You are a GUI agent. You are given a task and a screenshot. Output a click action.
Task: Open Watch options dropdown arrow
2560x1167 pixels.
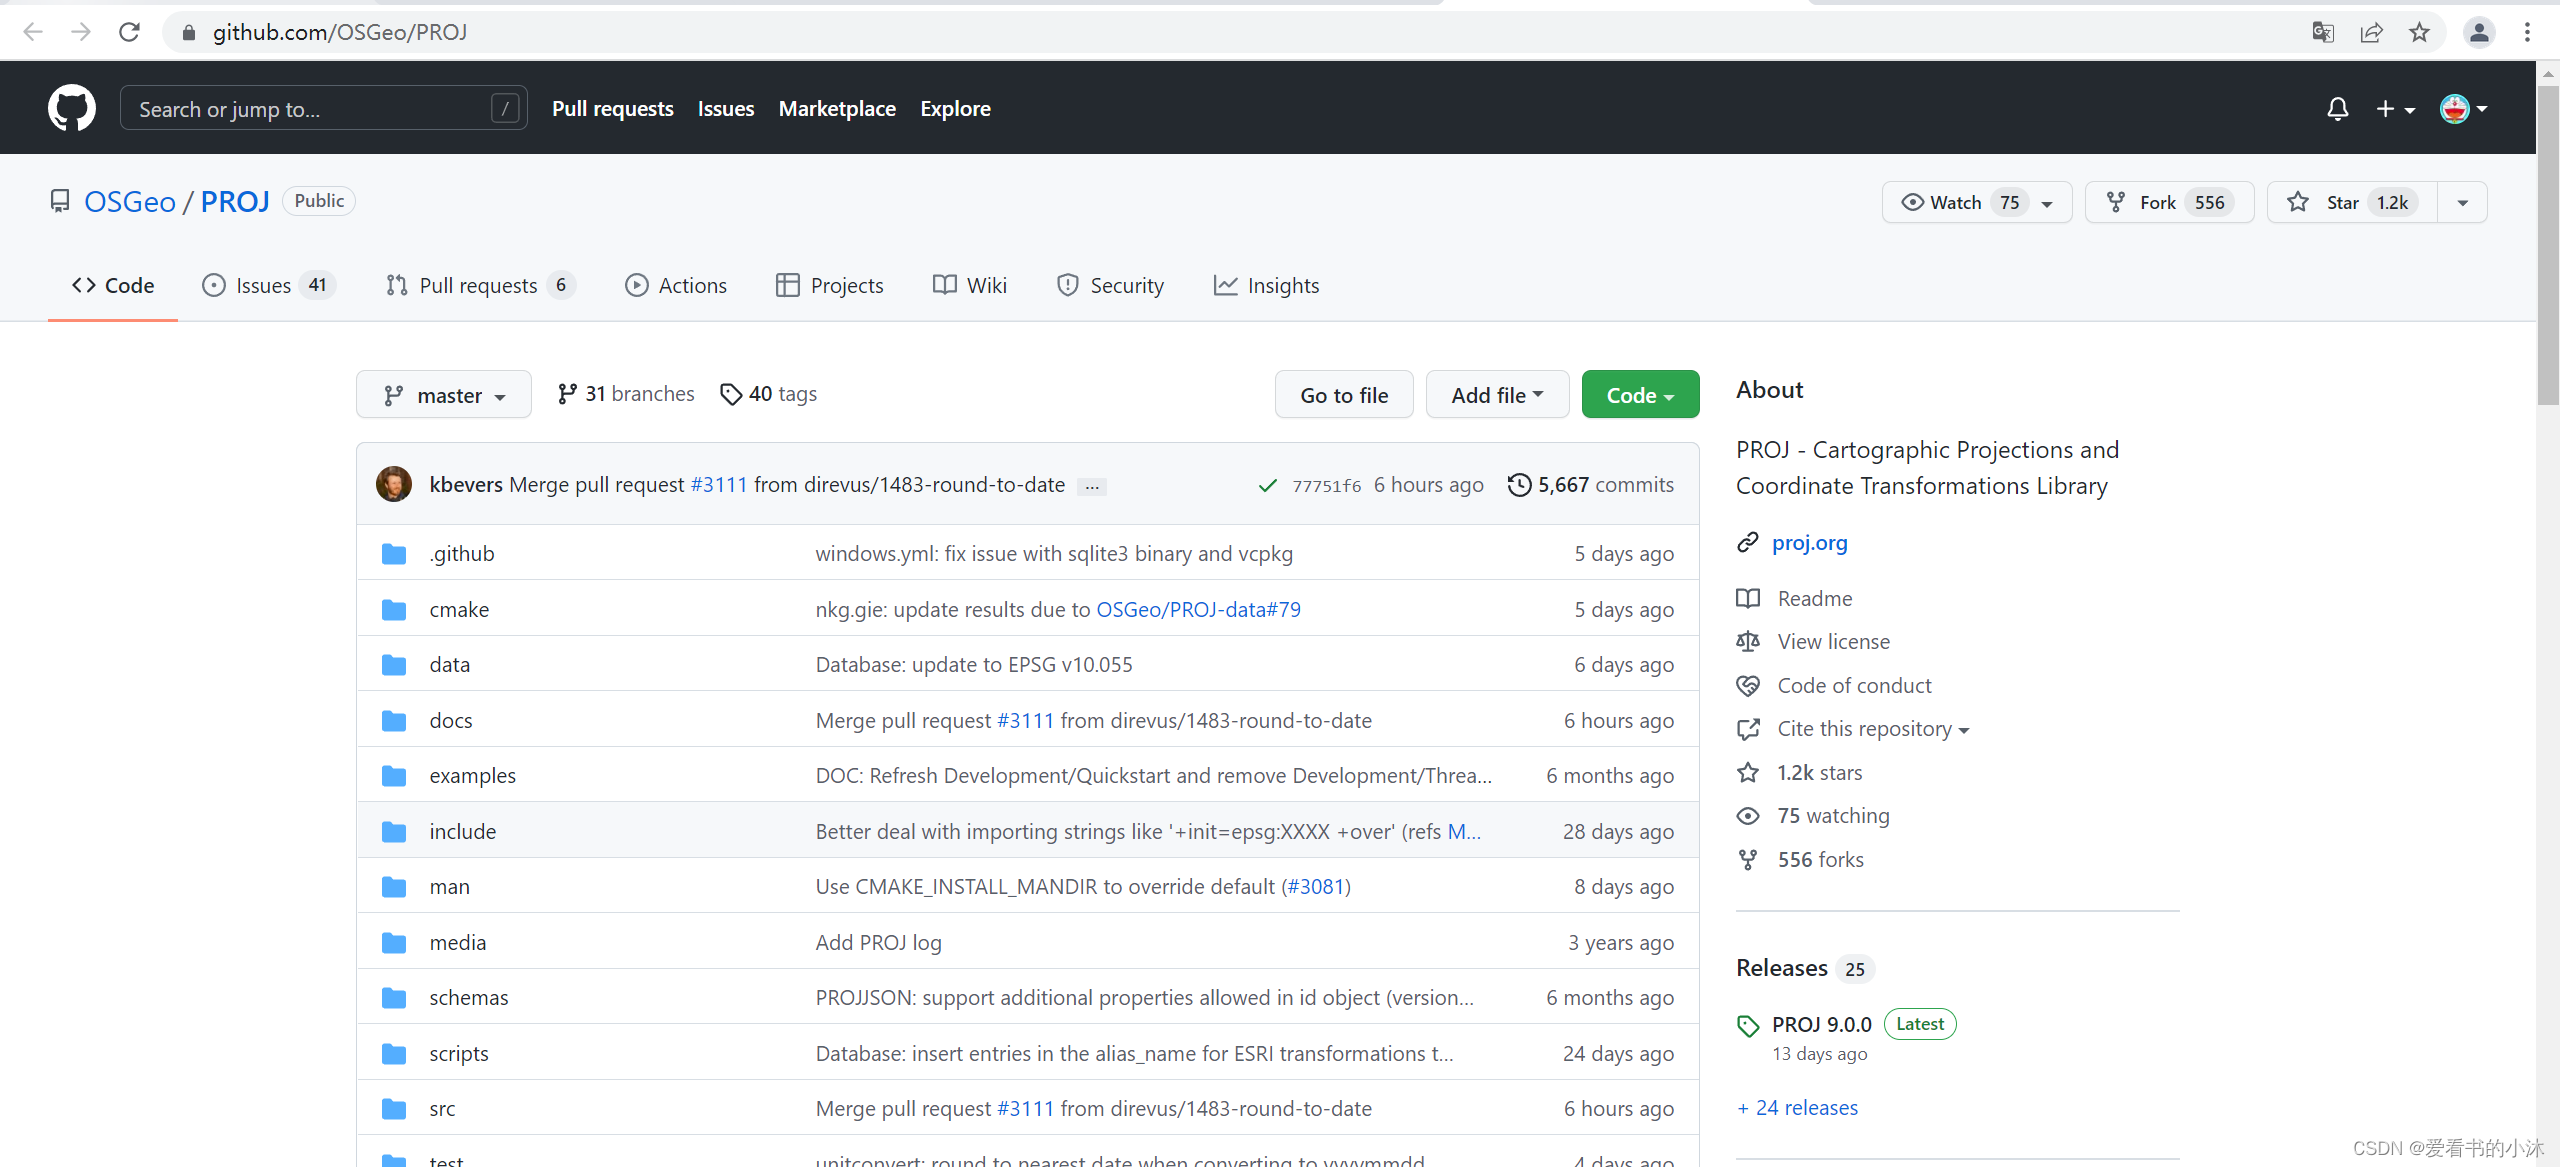[x=2047, y=203]
